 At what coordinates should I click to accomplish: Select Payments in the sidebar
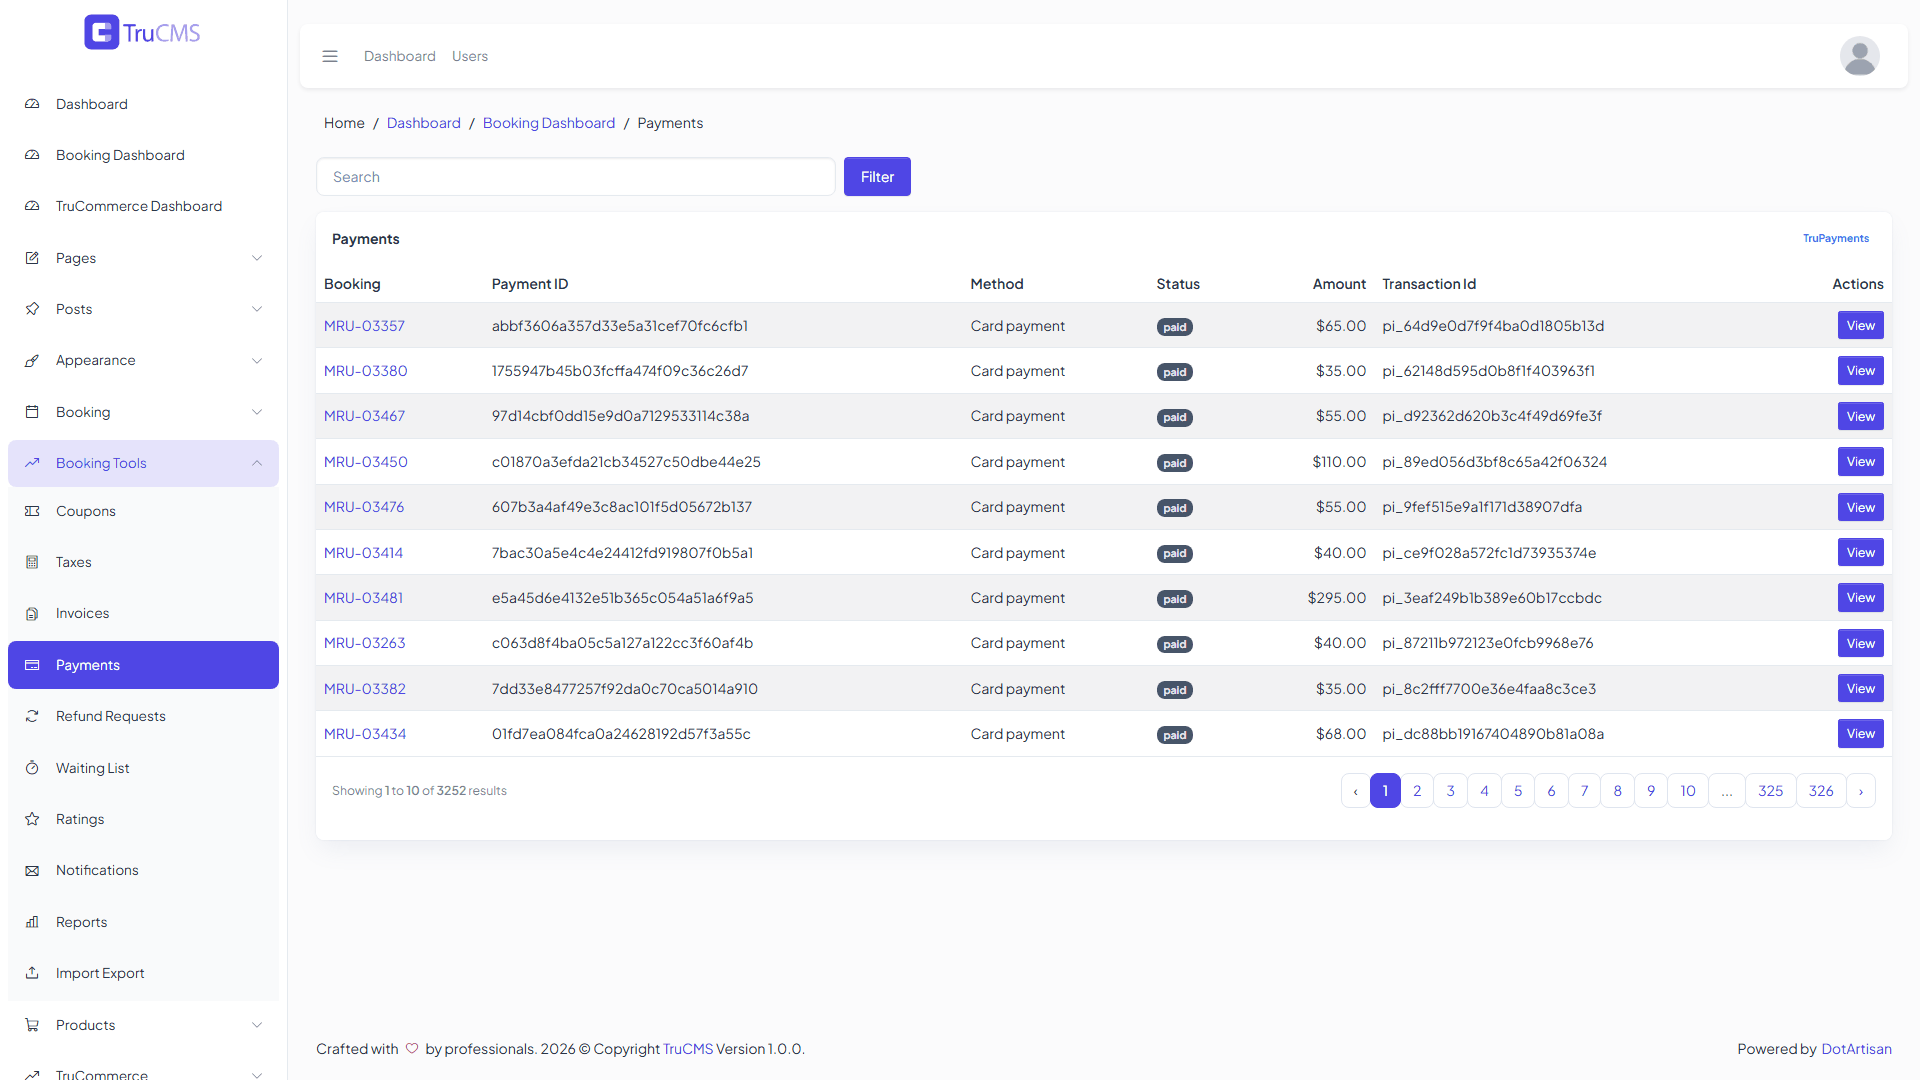(x=143, y=665)
